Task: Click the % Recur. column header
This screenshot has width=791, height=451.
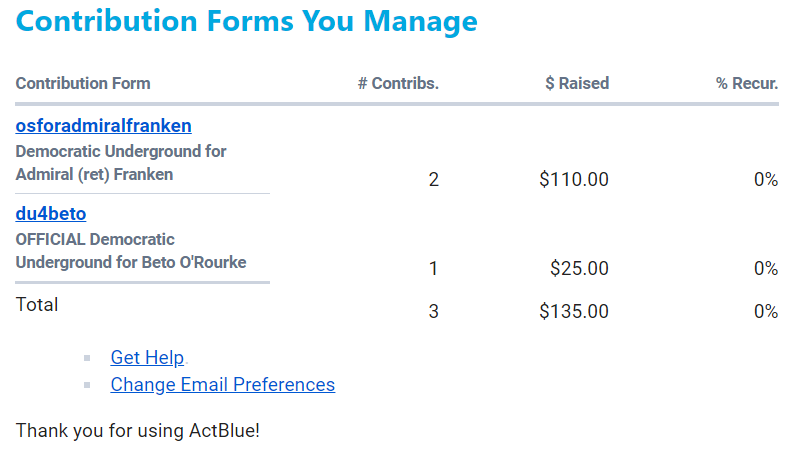Action: pyautogui.click(x=746, y=84)
